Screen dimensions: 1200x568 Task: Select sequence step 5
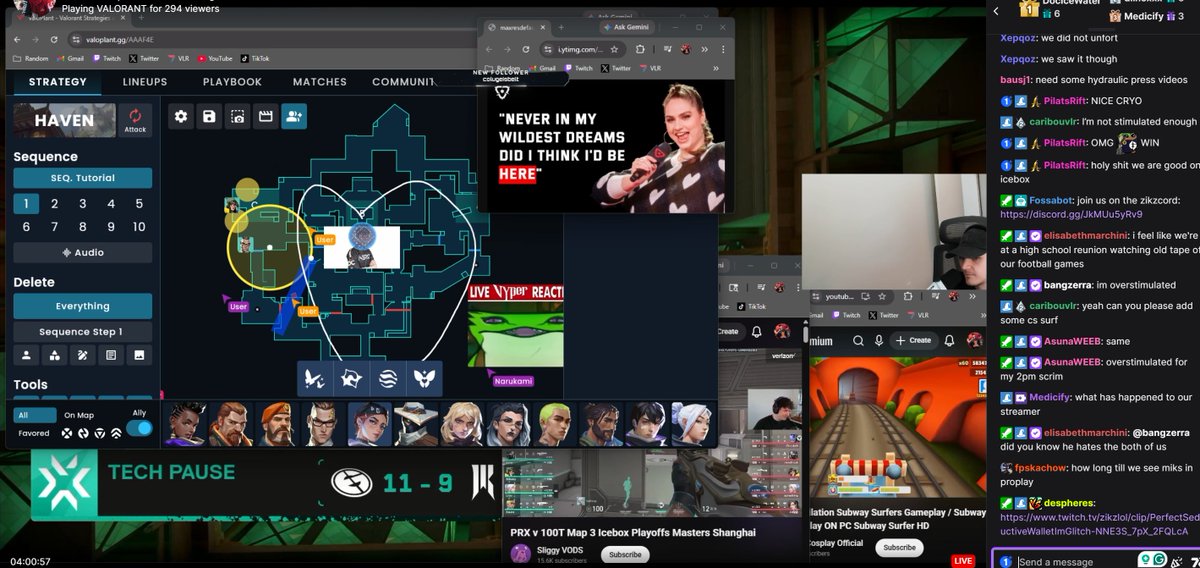(x=139, y=204)
